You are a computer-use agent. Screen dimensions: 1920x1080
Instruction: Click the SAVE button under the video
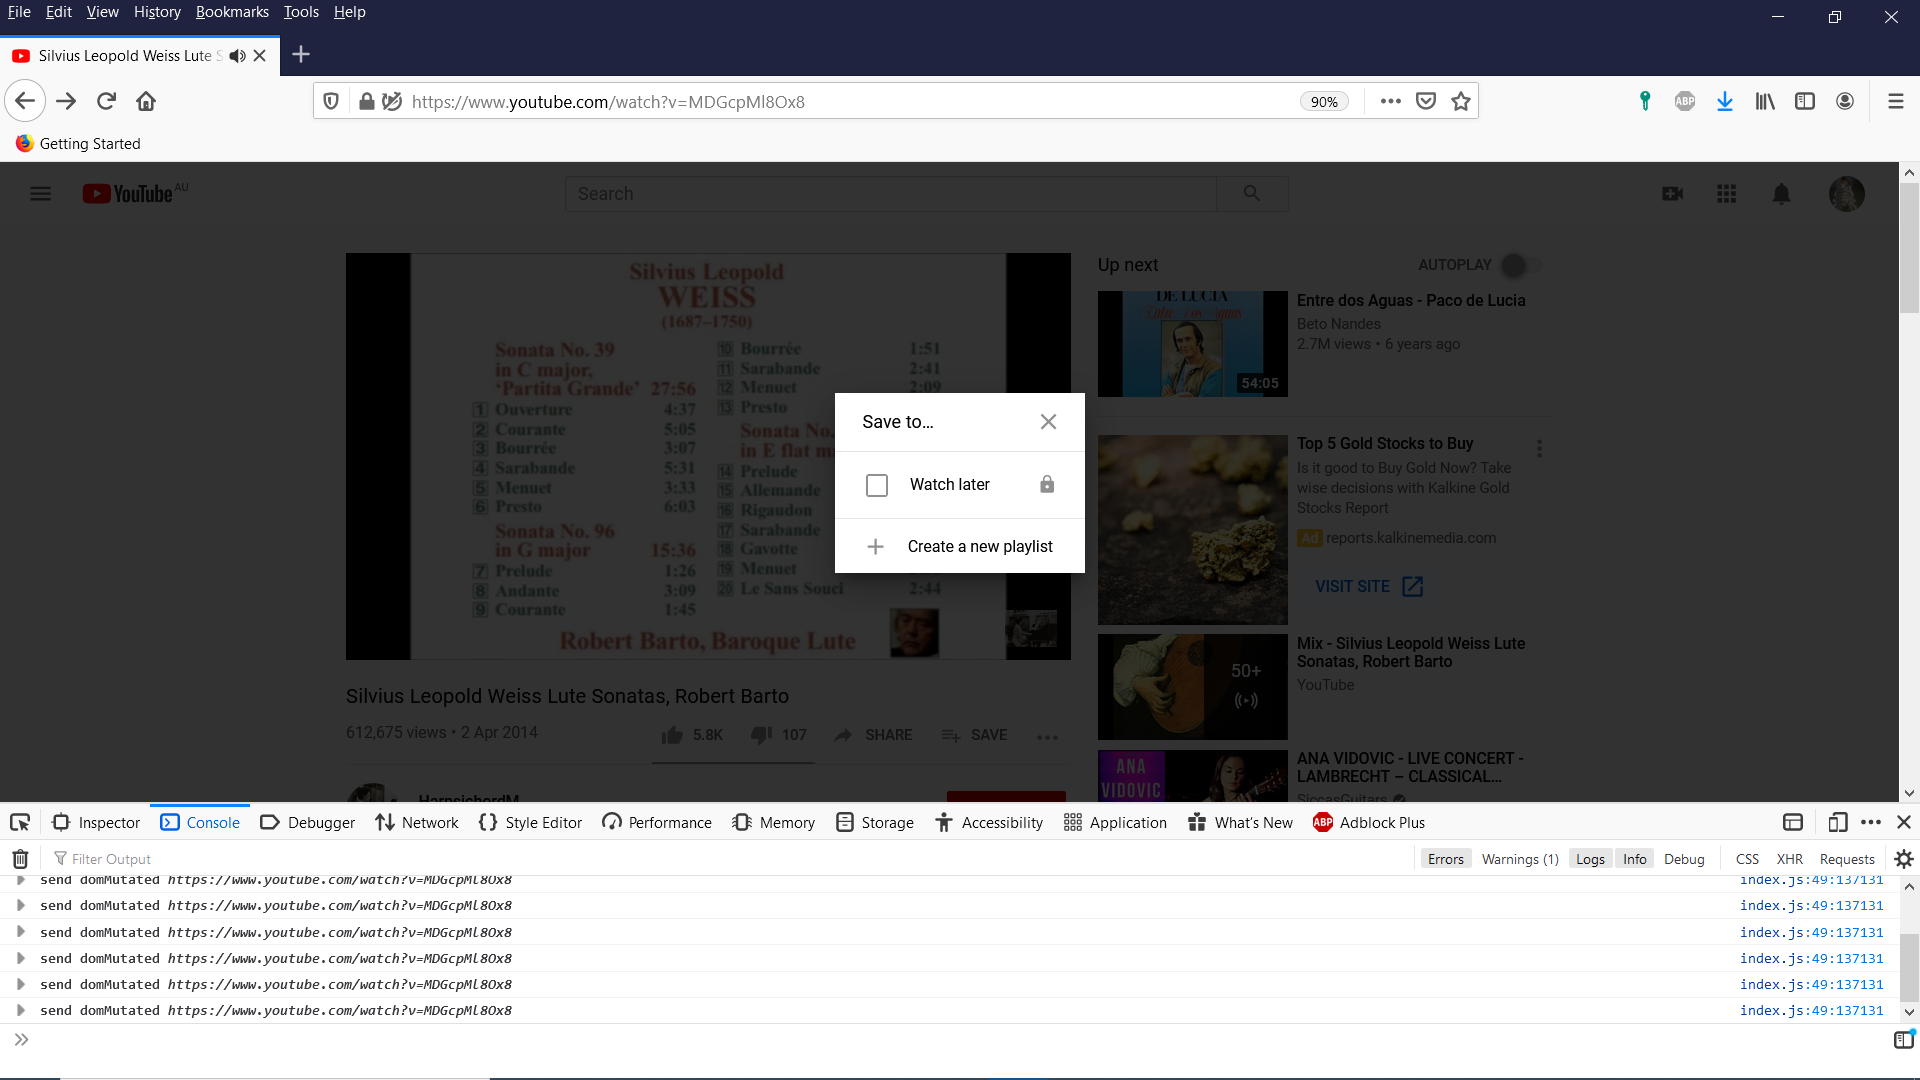click(x=974, y=735)
